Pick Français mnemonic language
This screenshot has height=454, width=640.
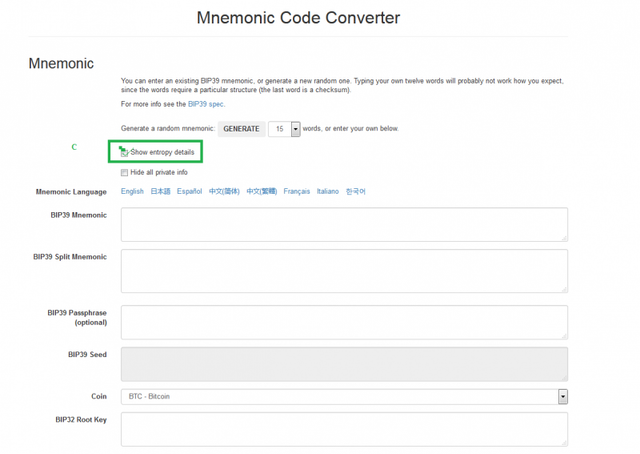click(297, 191)
